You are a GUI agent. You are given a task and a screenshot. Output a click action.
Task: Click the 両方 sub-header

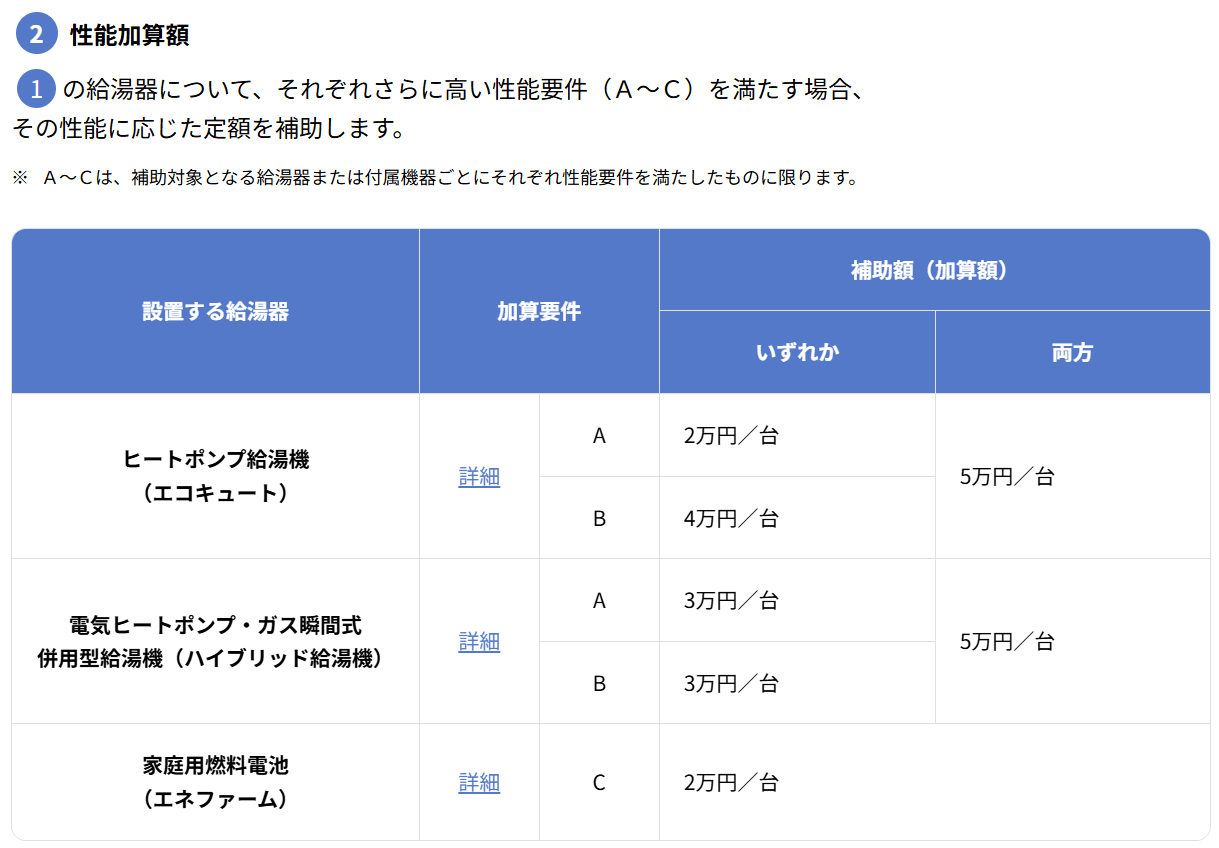coord(1072,353)
